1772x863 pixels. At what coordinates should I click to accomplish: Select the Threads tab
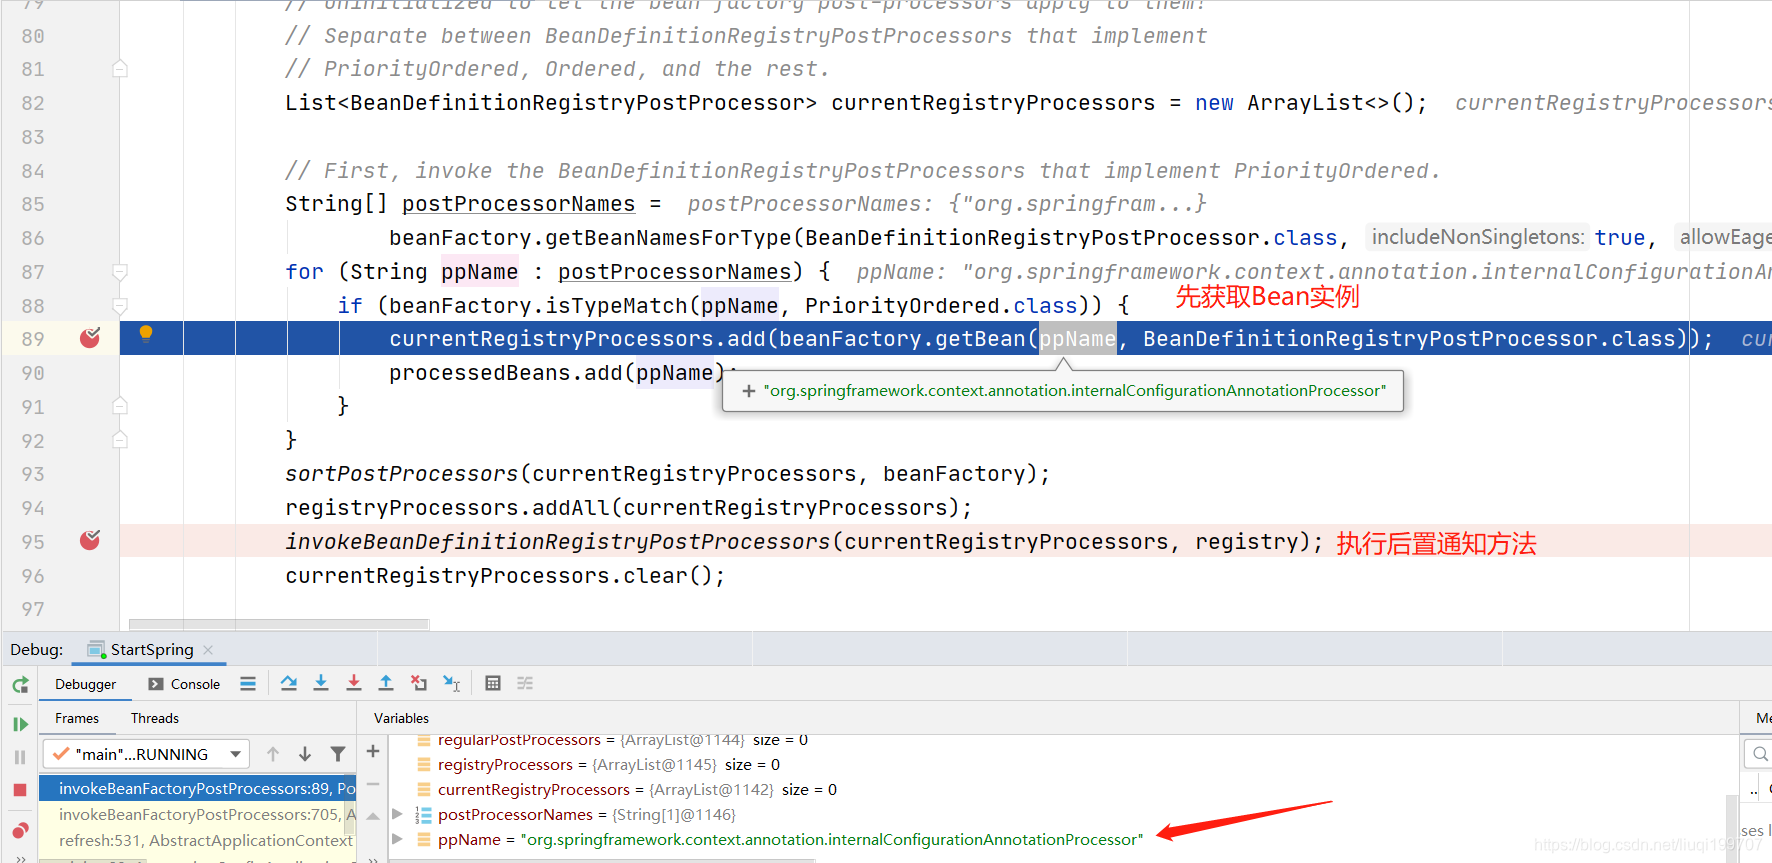[x=155, y=718]
